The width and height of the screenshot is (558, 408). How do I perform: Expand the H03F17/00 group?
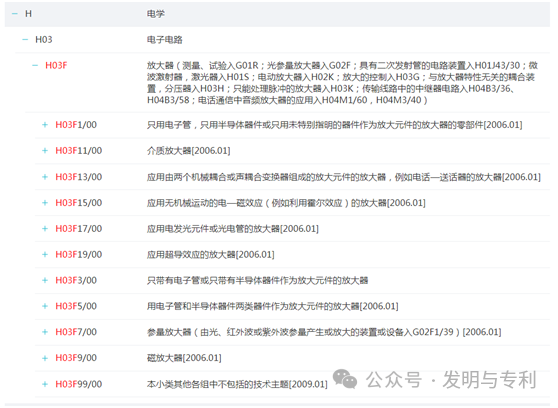[45, 228]
